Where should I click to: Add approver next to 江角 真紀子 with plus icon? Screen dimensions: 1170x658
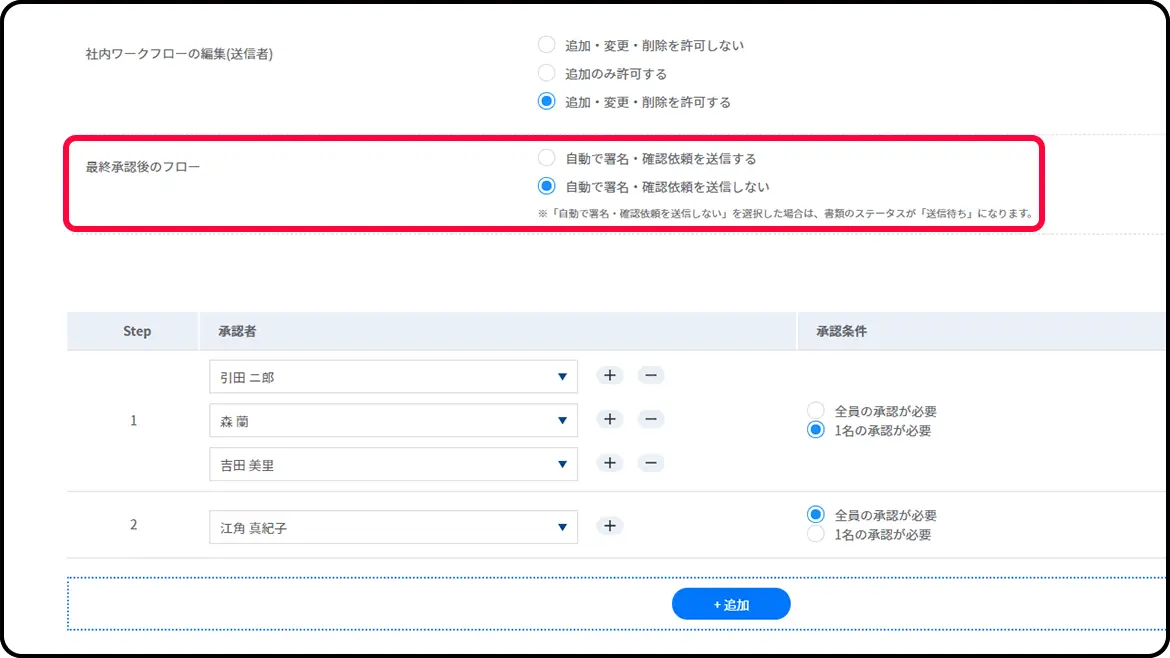click(x=610, y=526)
